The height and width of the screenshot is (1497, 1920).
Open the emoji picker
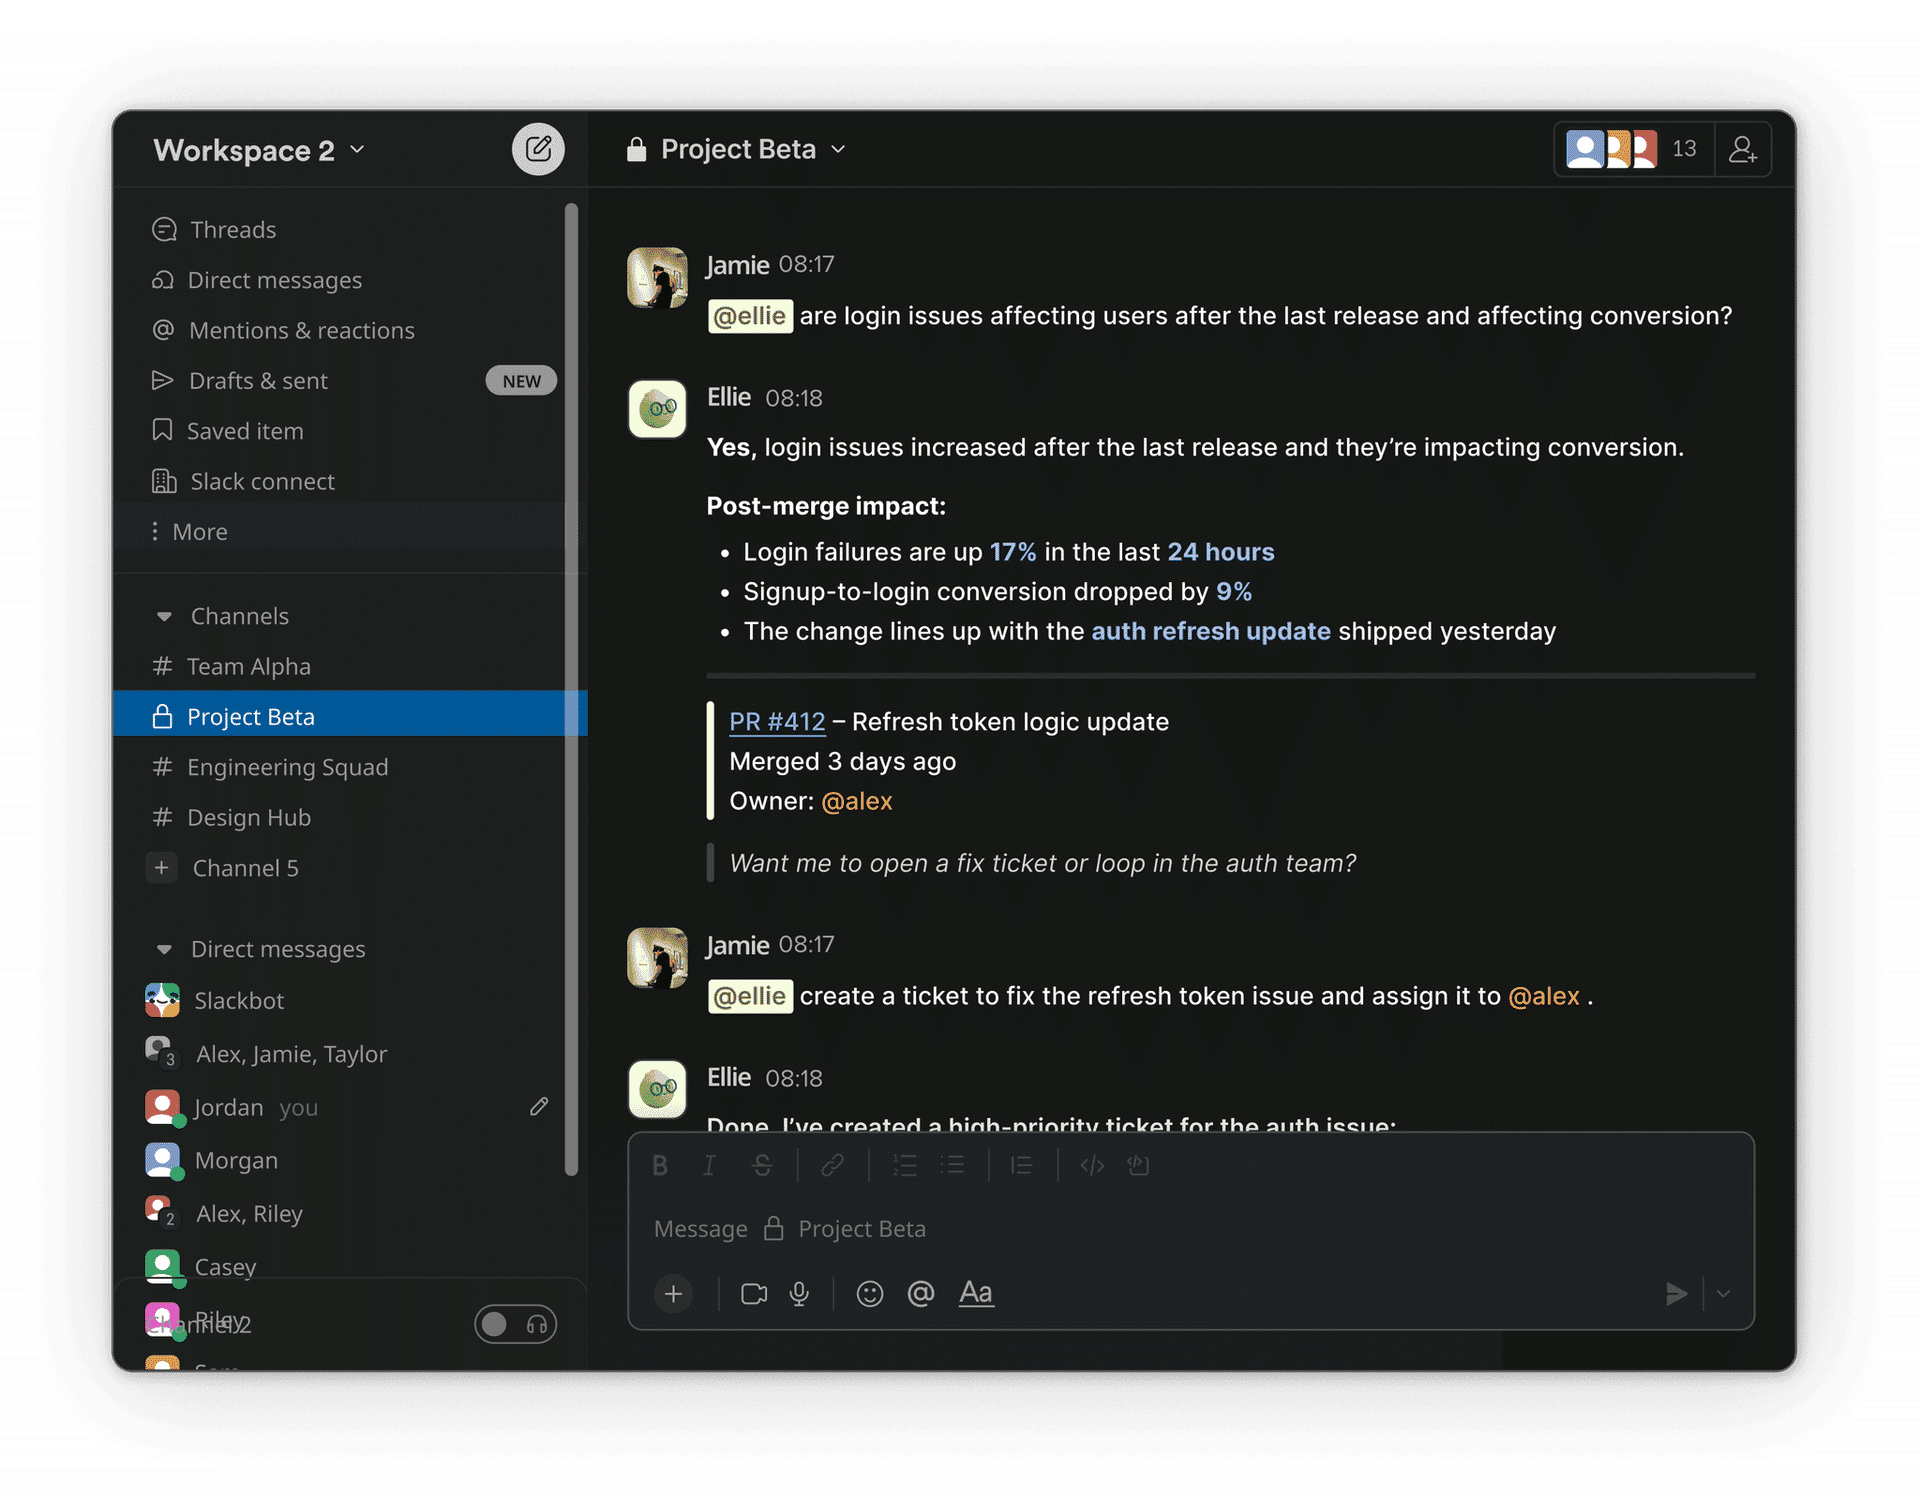tap(870, 1294)
